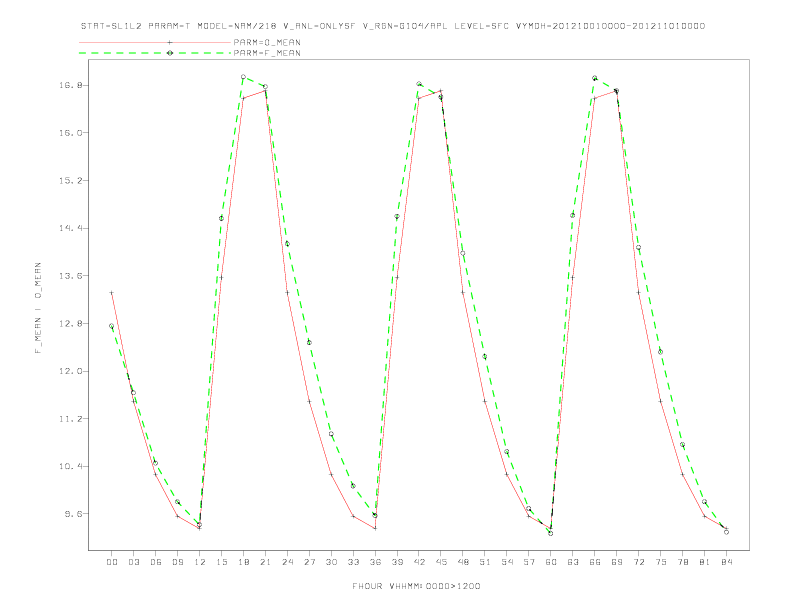
Task: Click the 27 forecast hour label
Action: [309, 562]
